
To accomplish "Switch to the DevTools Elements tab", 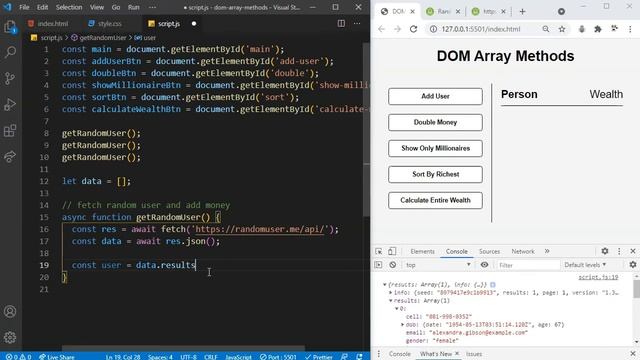I will (422, 251).
